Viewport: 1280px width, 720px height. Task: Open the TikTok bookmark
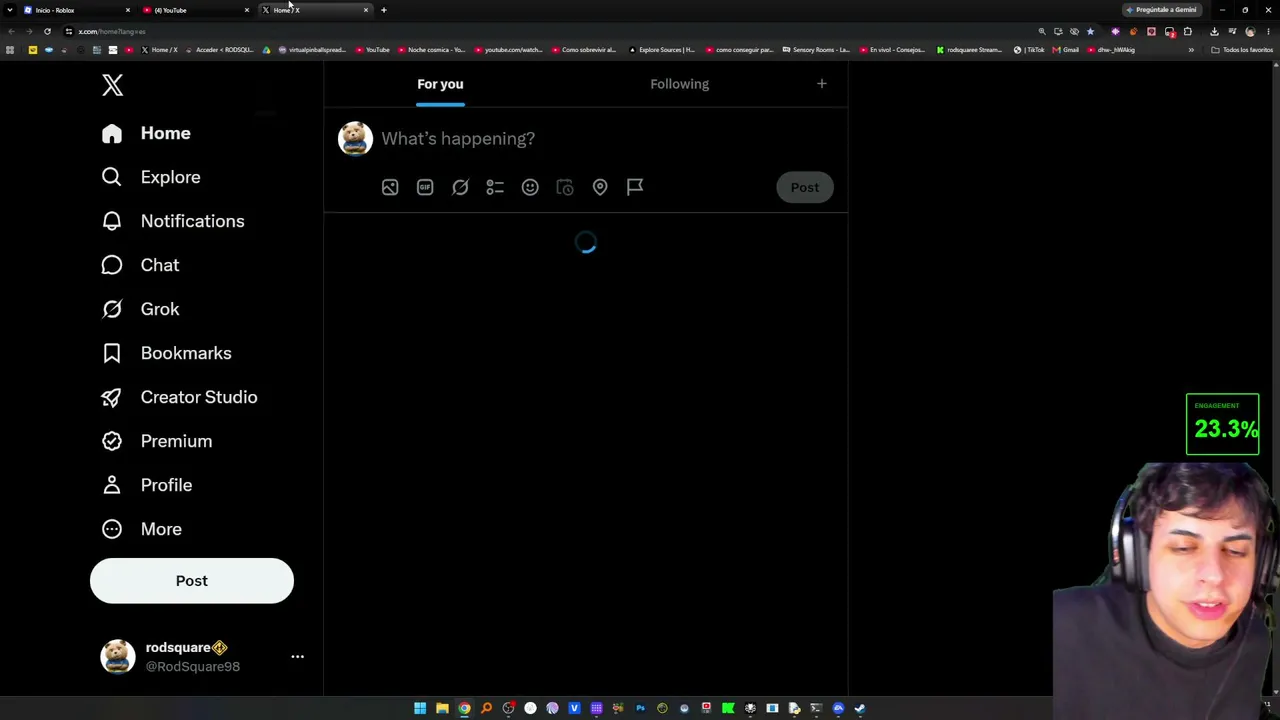pyautogui.click(x=1029, y=50)
